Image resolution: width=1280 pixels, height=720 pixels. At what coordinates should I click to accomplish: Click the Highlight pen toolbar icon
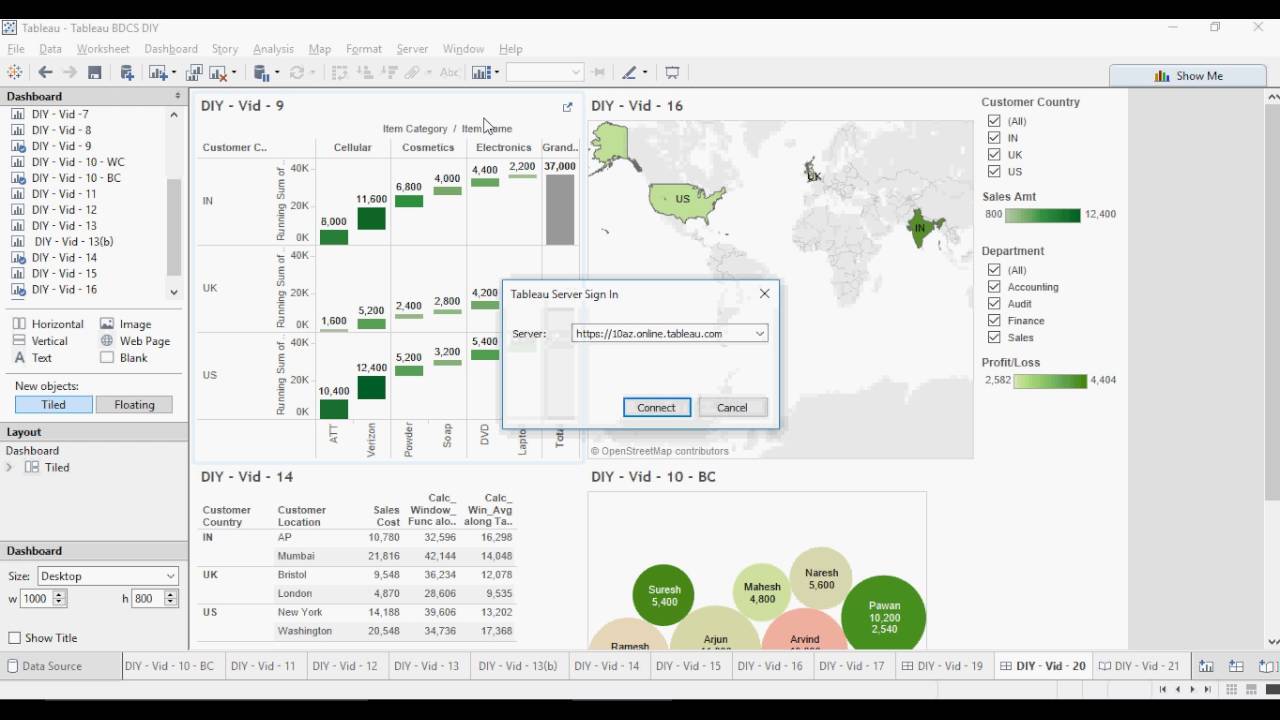click(630, 72)
